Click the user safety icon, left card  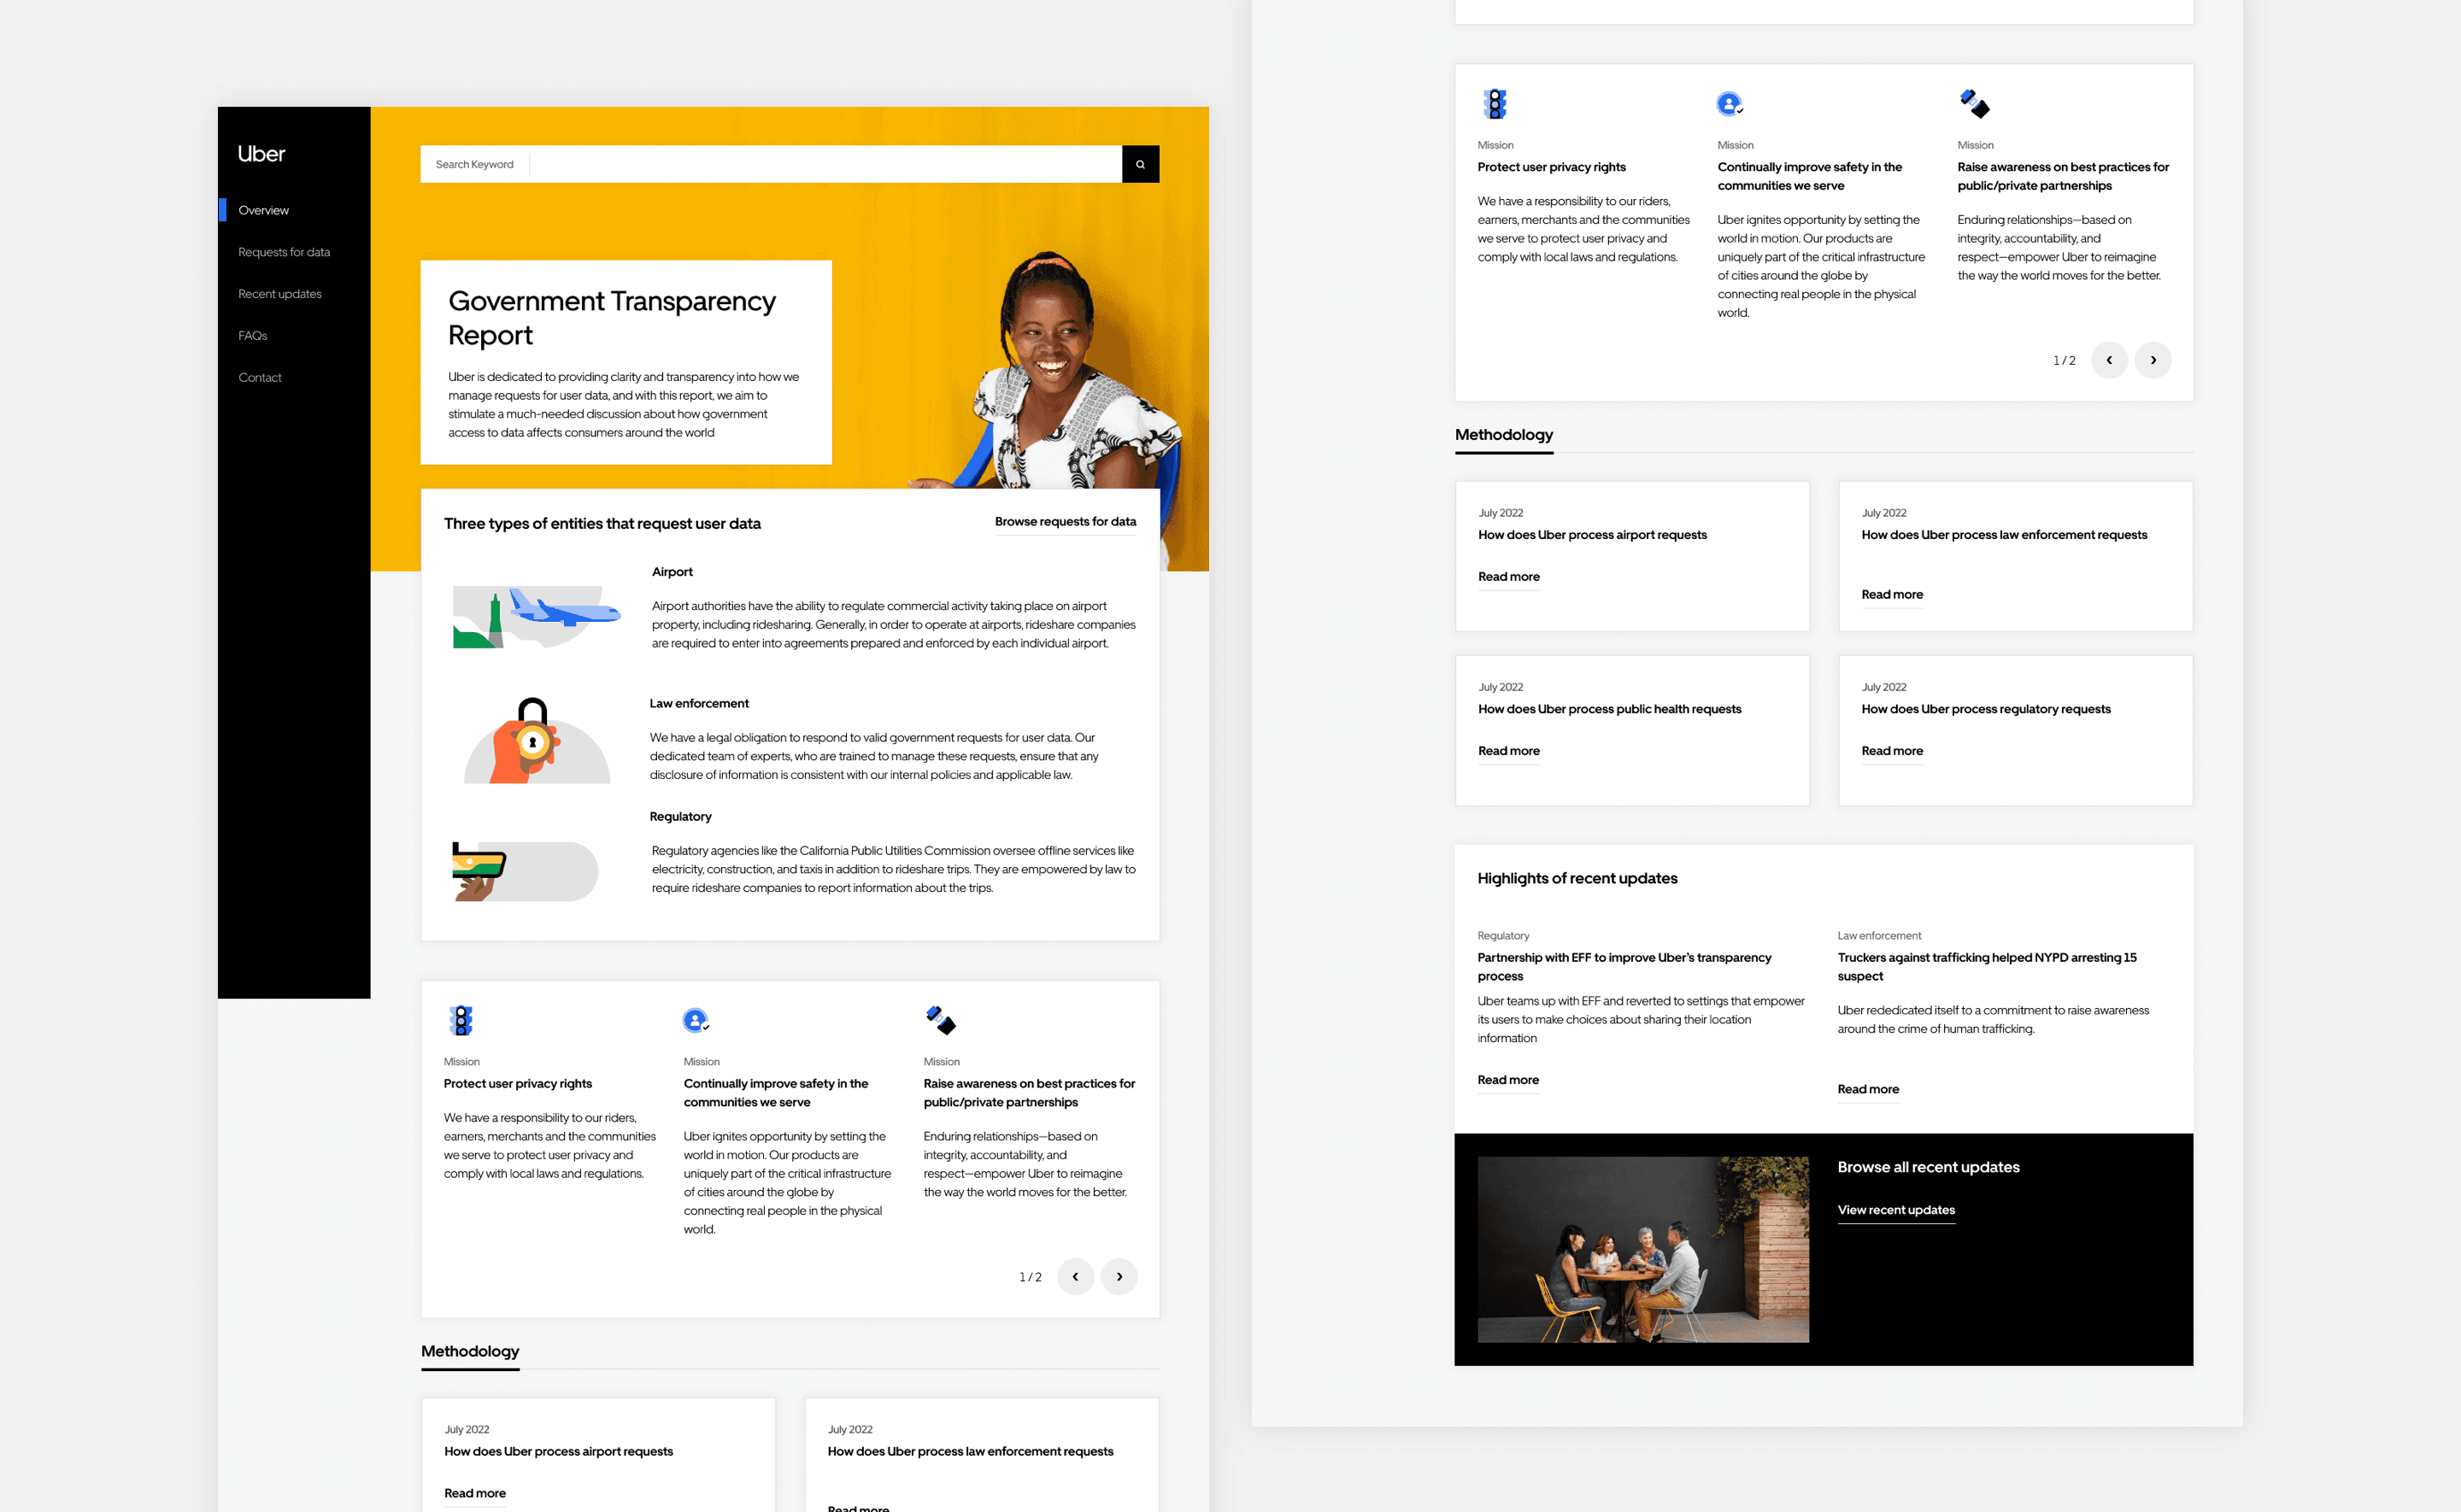pos(695,1020)
